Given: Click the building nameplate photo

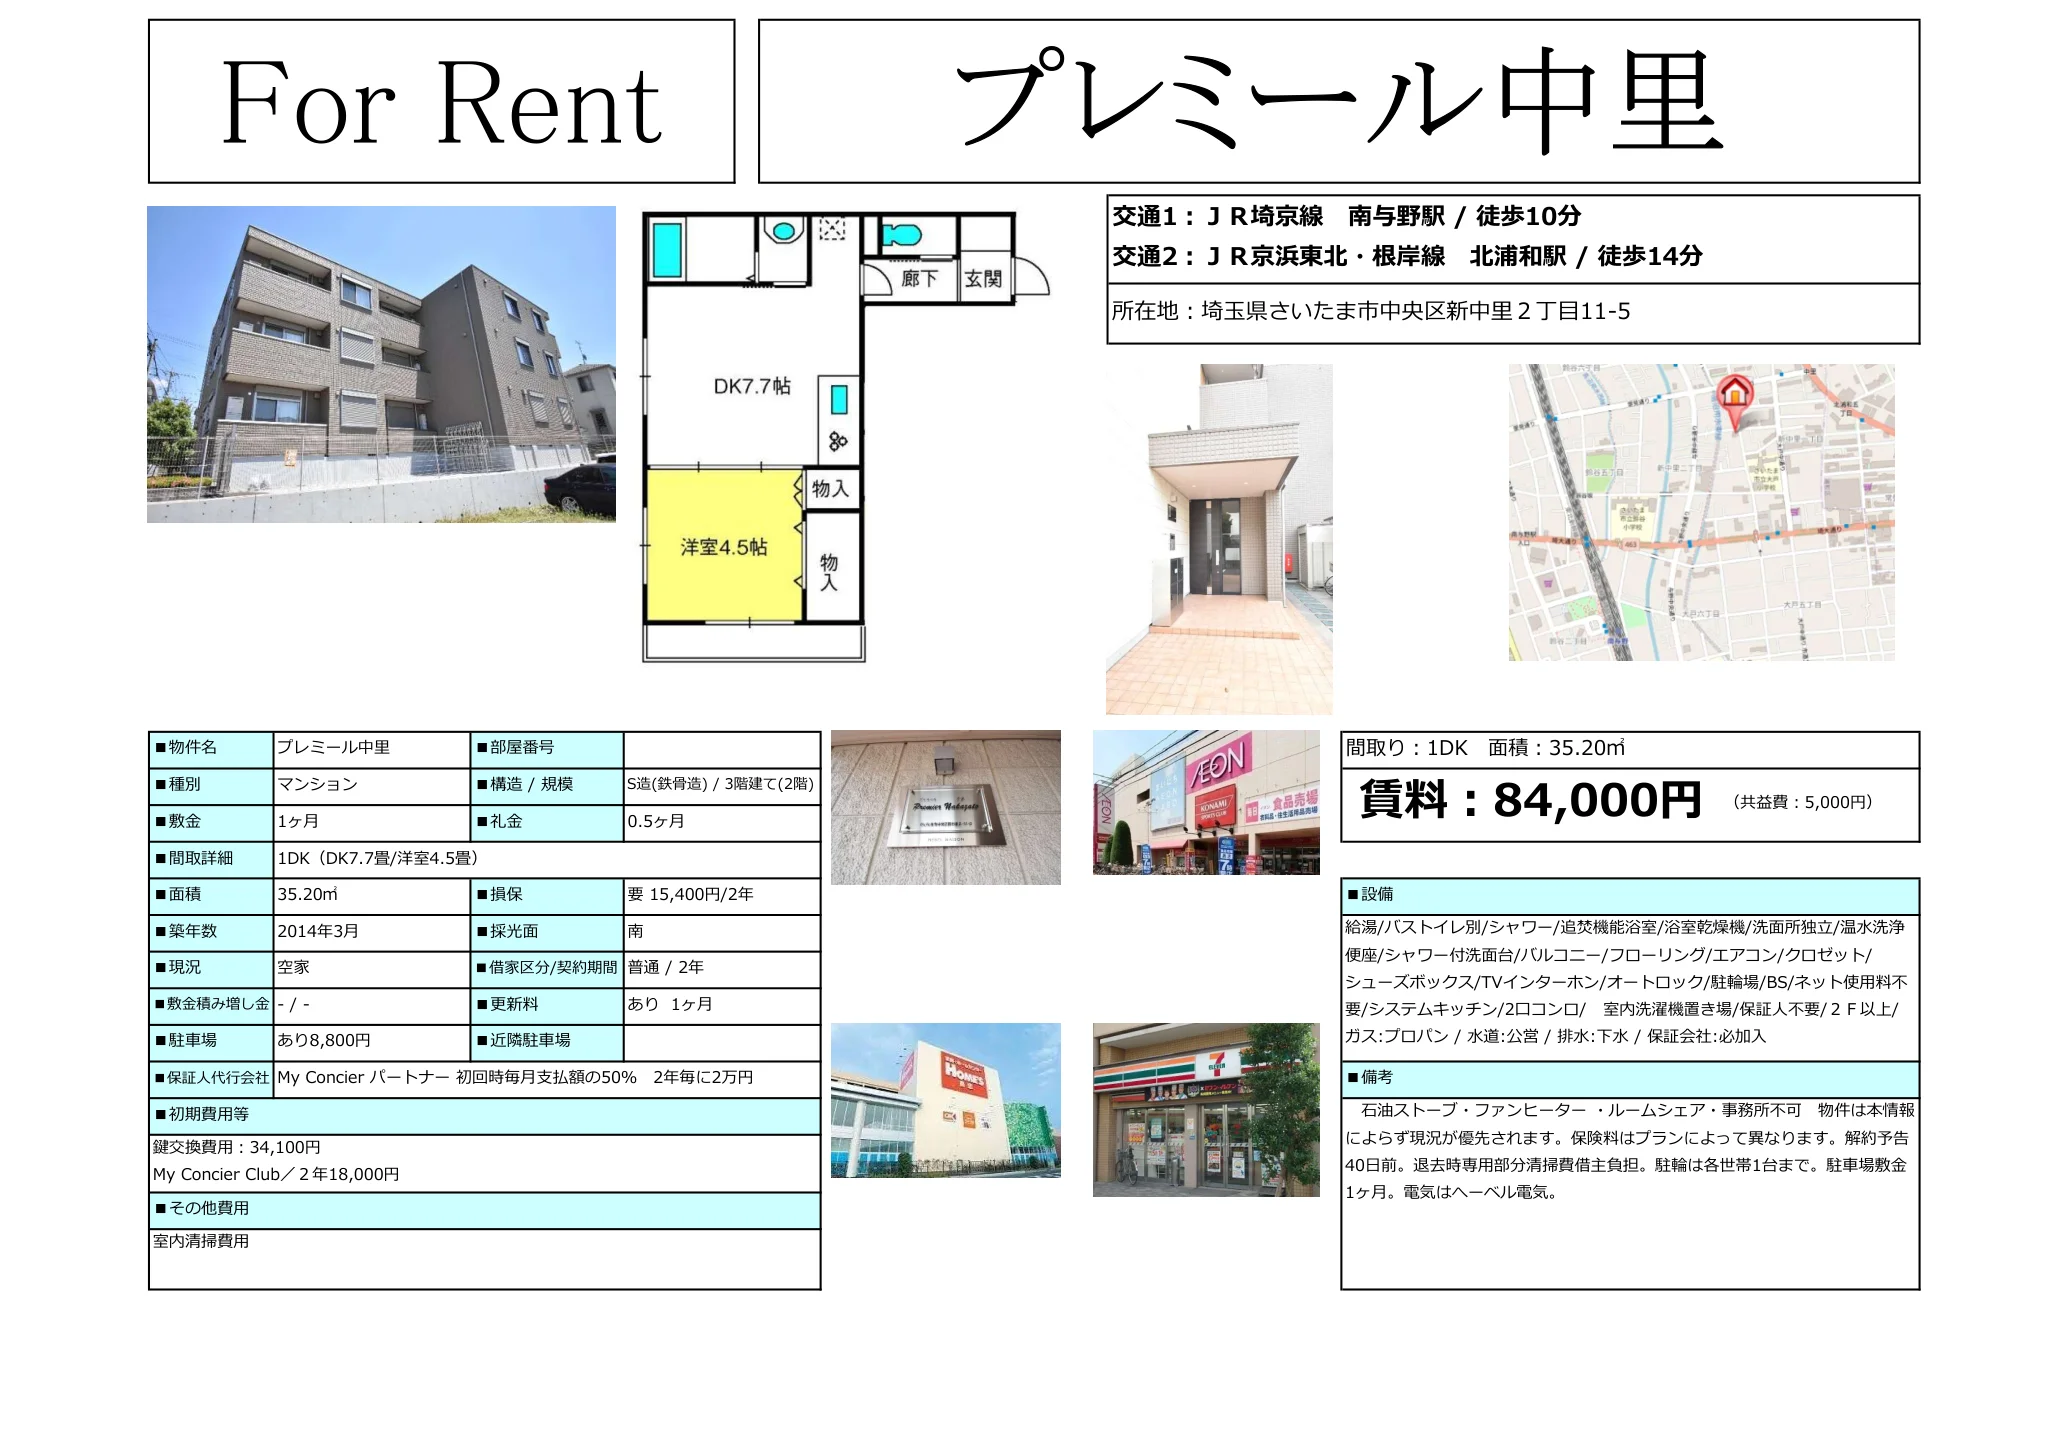Looking at the screenshot, I should click(x=945, y=807).
